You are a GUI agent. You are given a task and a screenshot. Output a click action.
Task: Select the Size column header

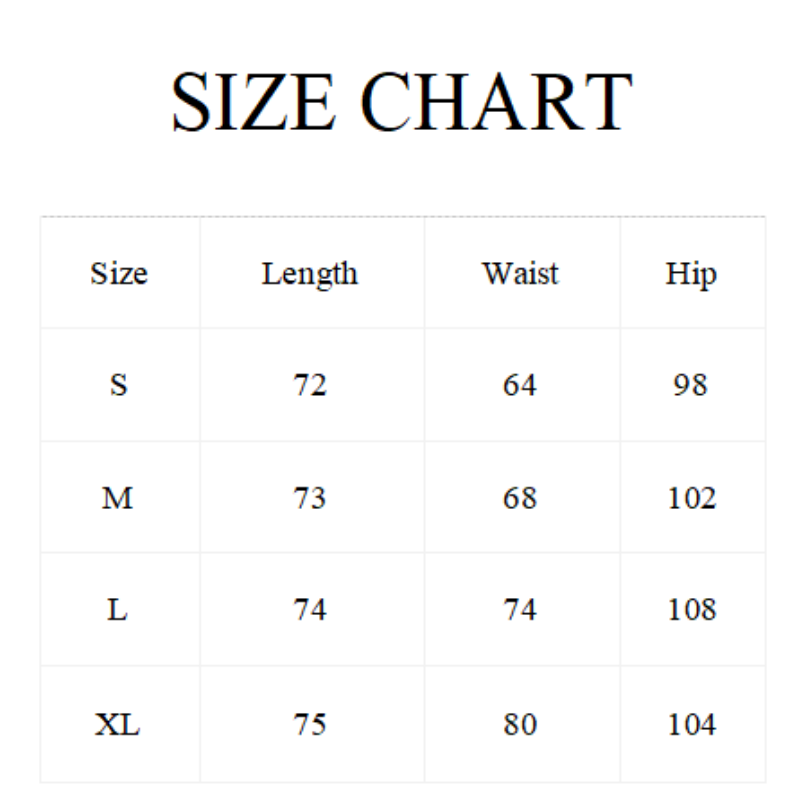click(118, 273)
